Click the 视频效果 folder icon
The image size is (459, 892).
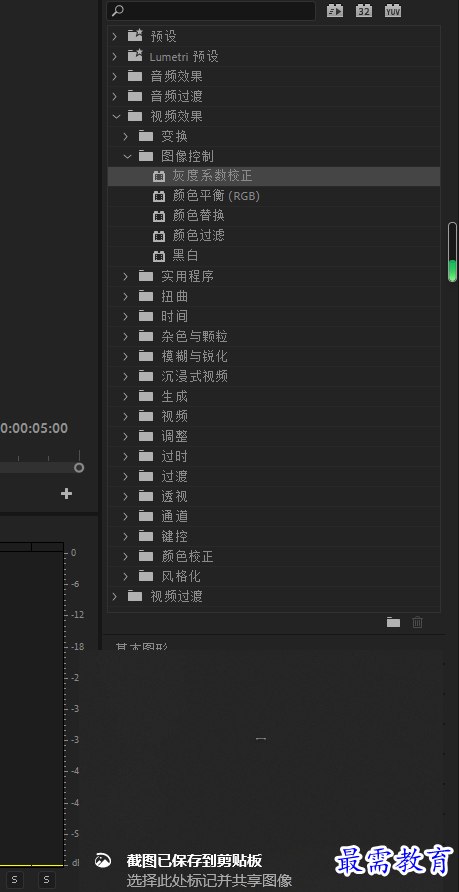coord(135,116)
